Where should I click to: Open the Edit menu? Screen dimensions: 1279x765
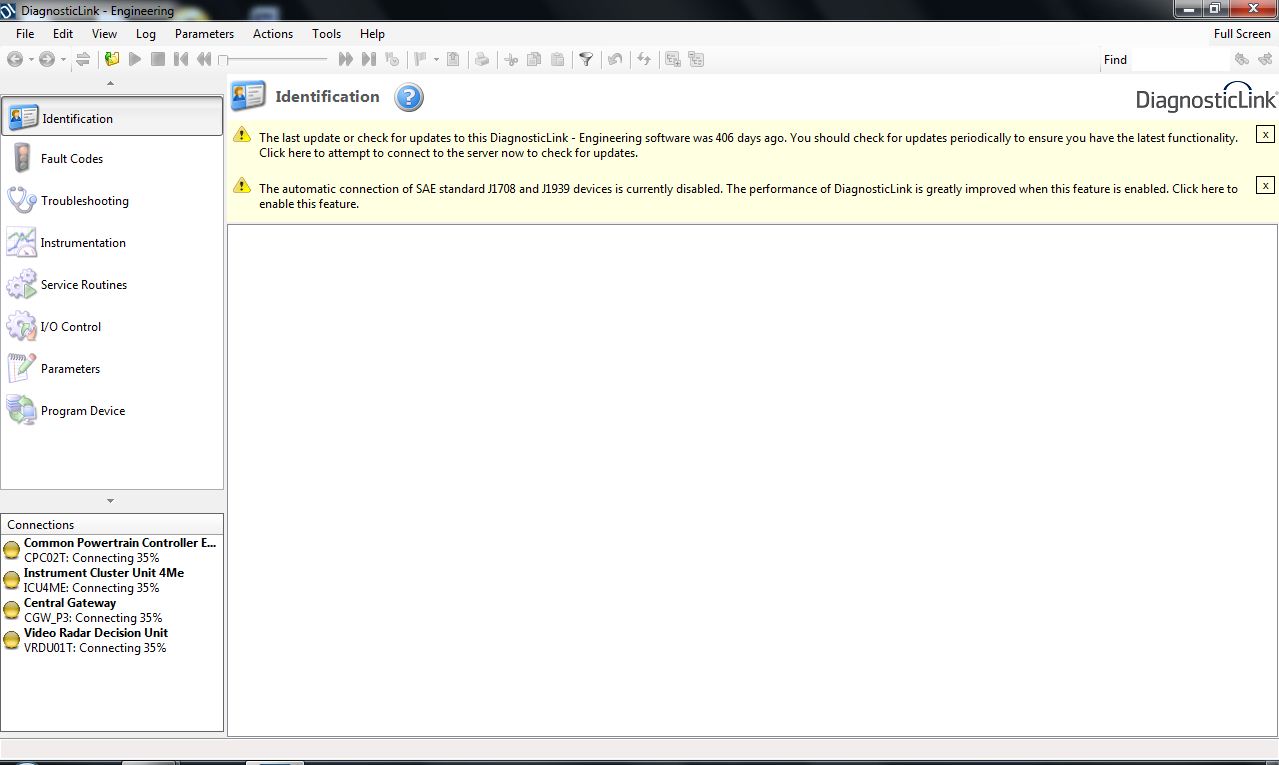63,34
